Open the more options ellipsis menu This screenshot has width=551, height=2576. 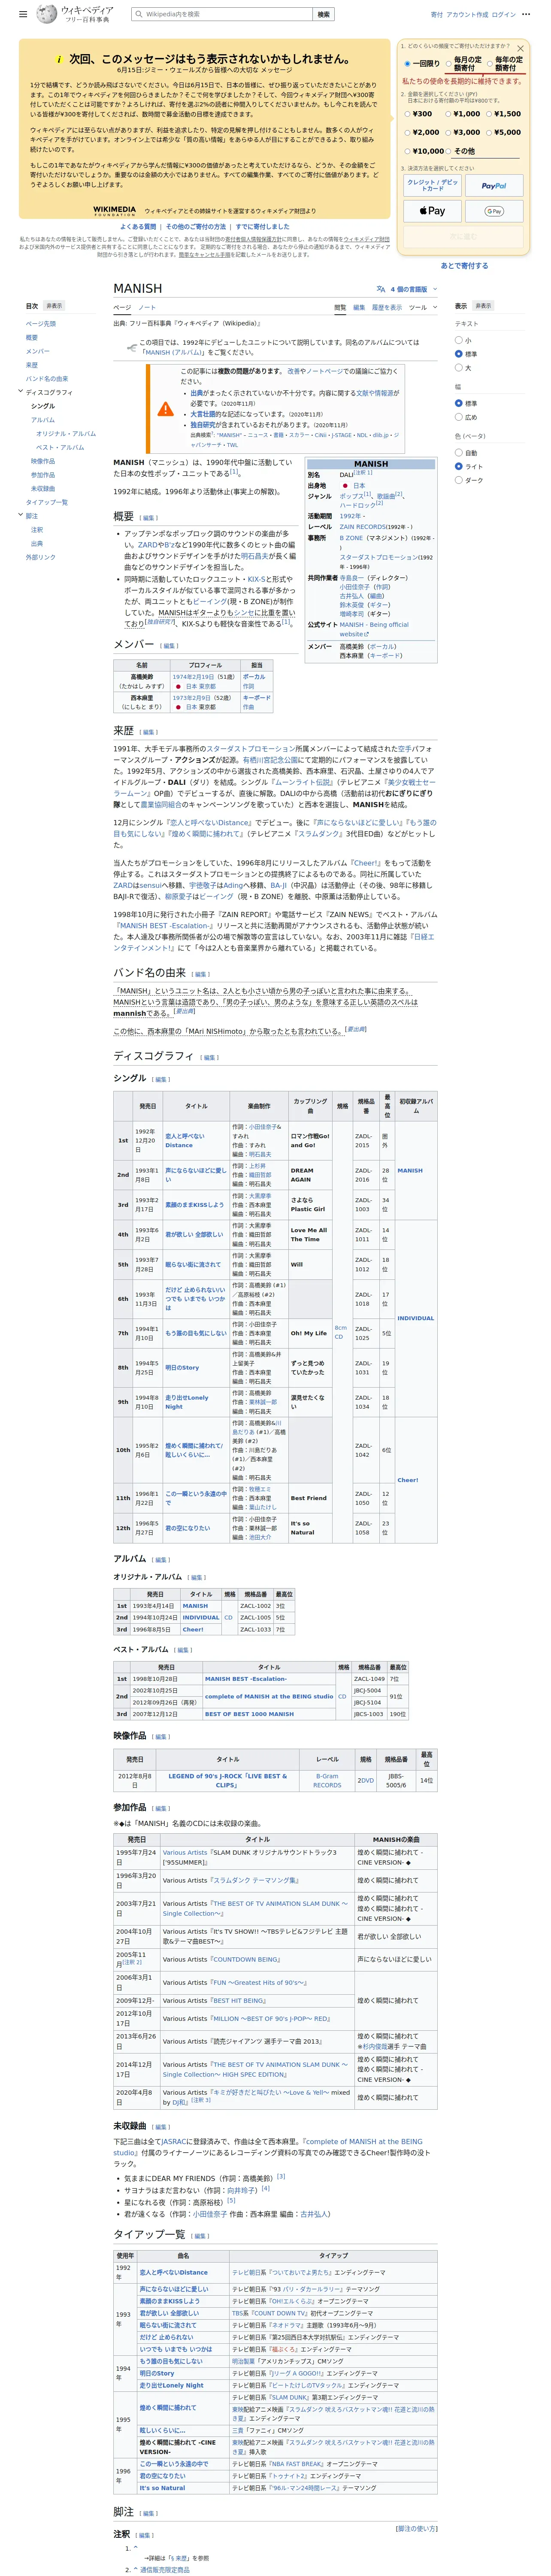(x=526, y=15)
